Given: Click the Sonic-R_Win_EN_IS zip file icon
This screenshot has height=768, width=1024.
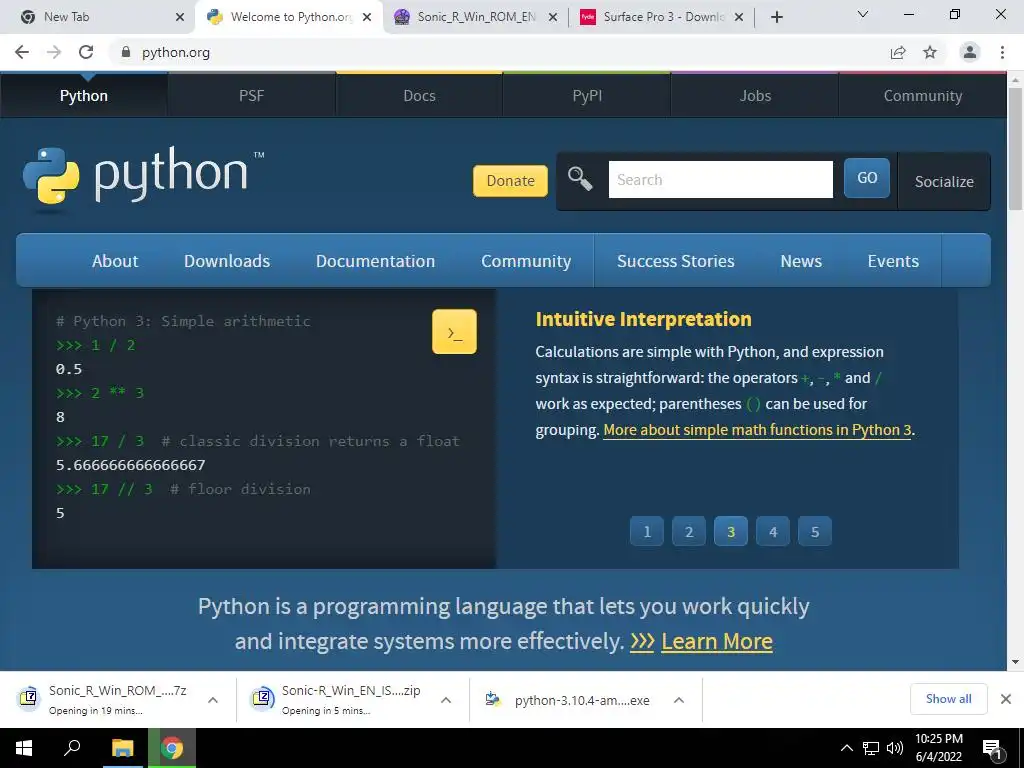Looking at the screenshot, I should [x=261, y=698].
